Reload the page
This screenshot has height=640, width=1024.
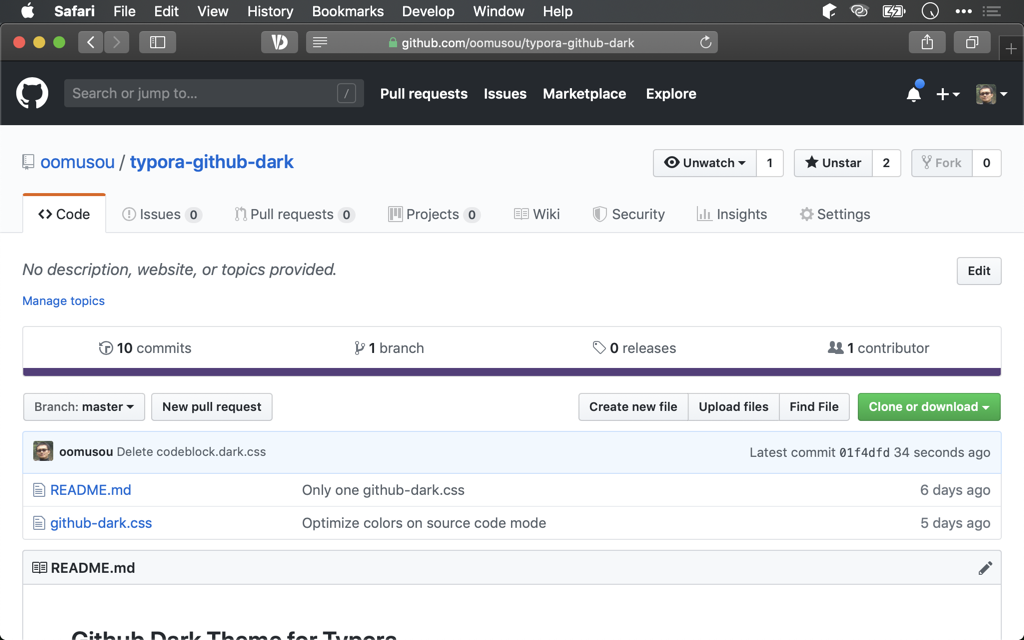705,42
